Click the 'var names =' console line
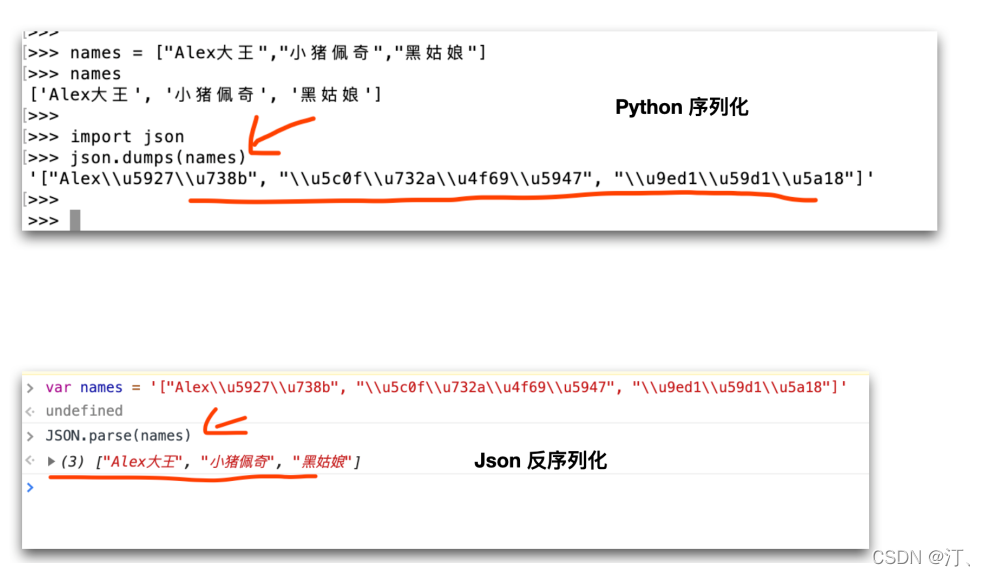This screenshot has height=576, width=985. pos(446,388)
